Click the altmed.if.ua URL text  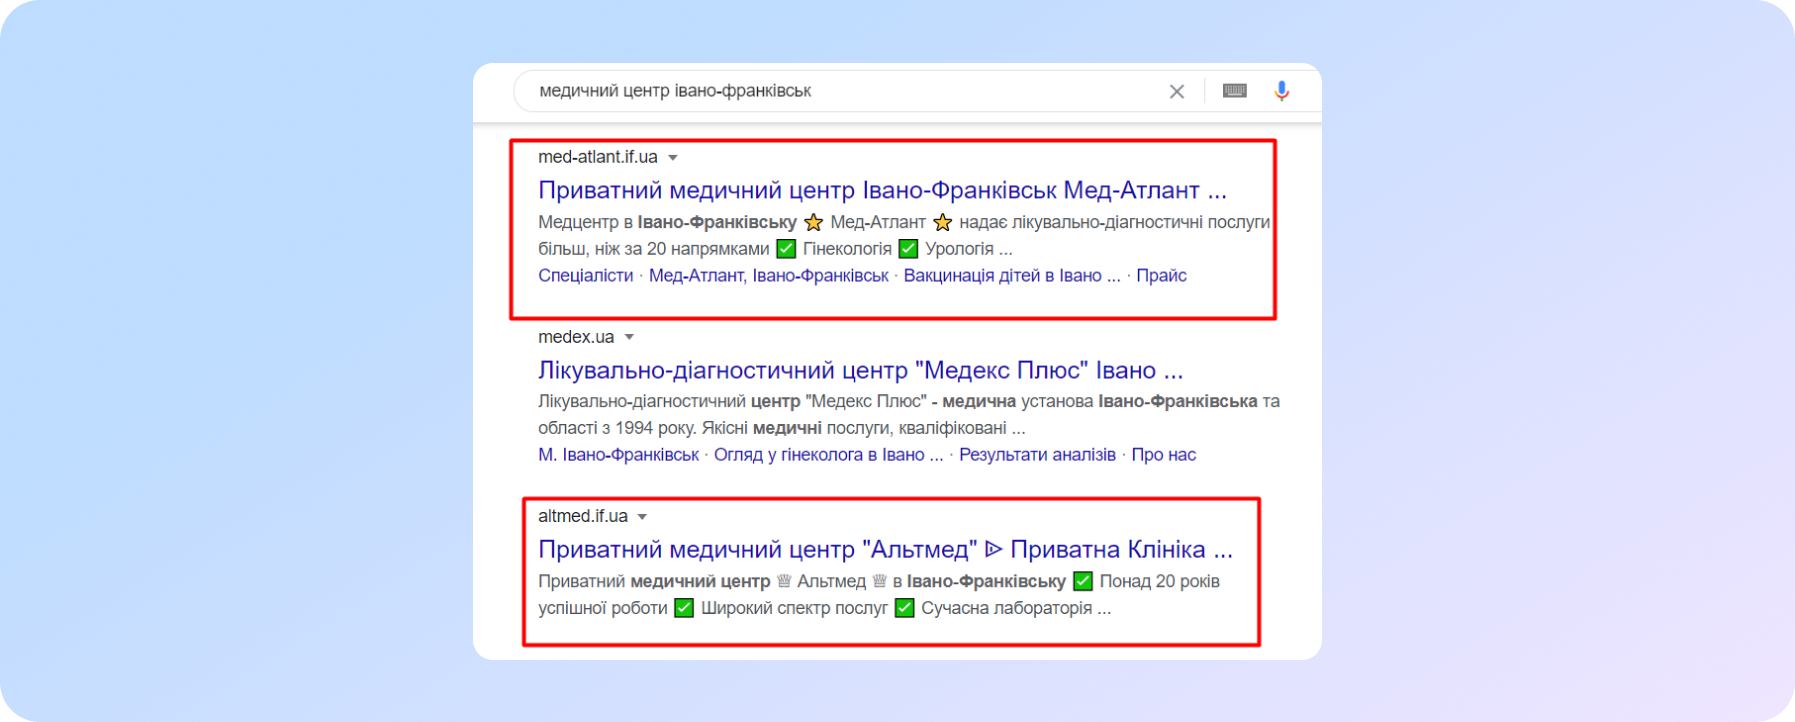coord(583,516)
